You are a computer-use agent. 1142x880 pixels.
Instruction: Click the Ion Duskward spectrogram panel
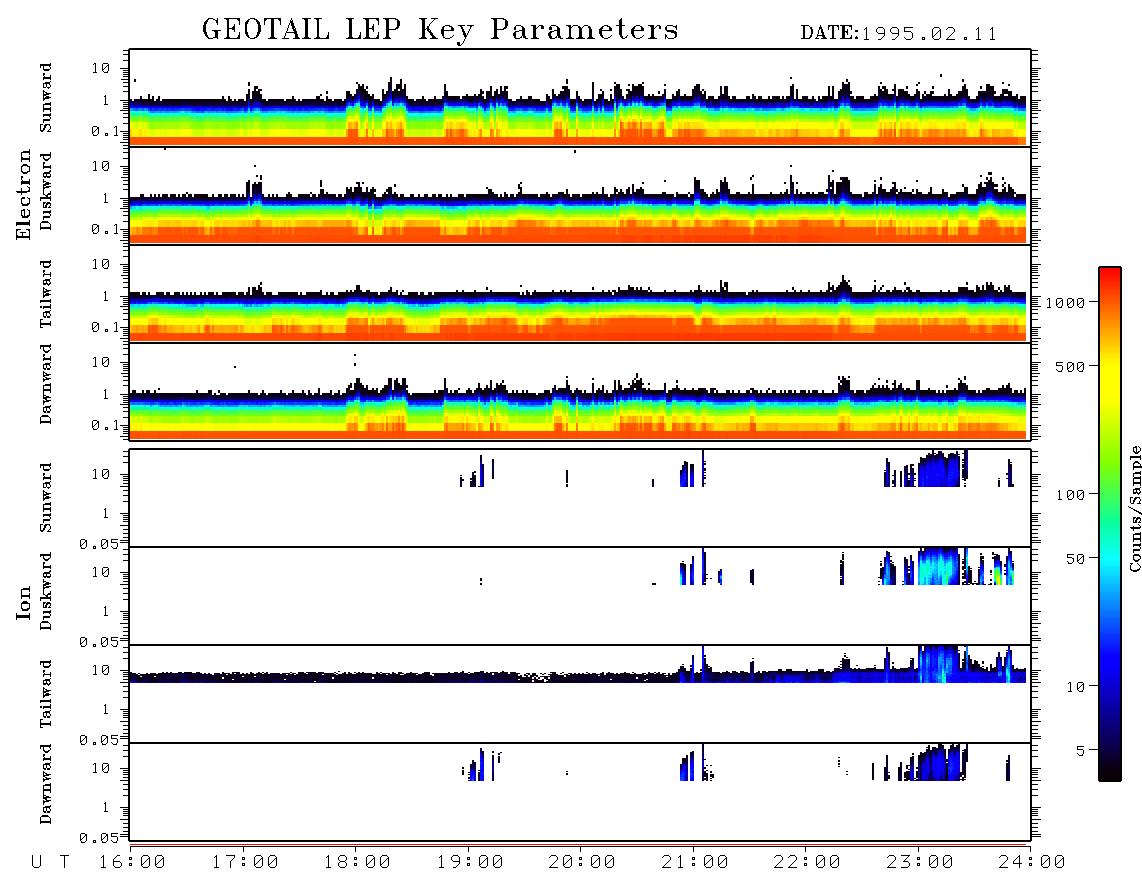point(580,596)
